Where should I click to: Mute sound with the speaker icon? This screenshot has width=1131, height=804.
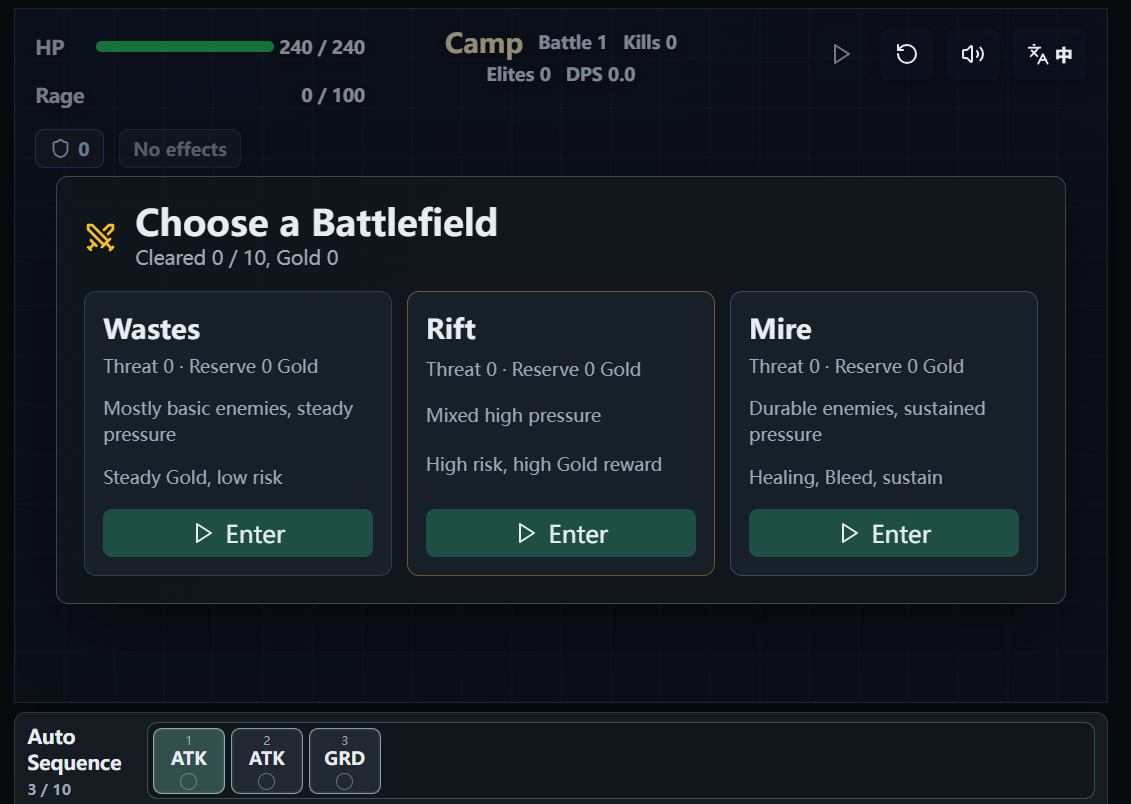coord(972,54)
